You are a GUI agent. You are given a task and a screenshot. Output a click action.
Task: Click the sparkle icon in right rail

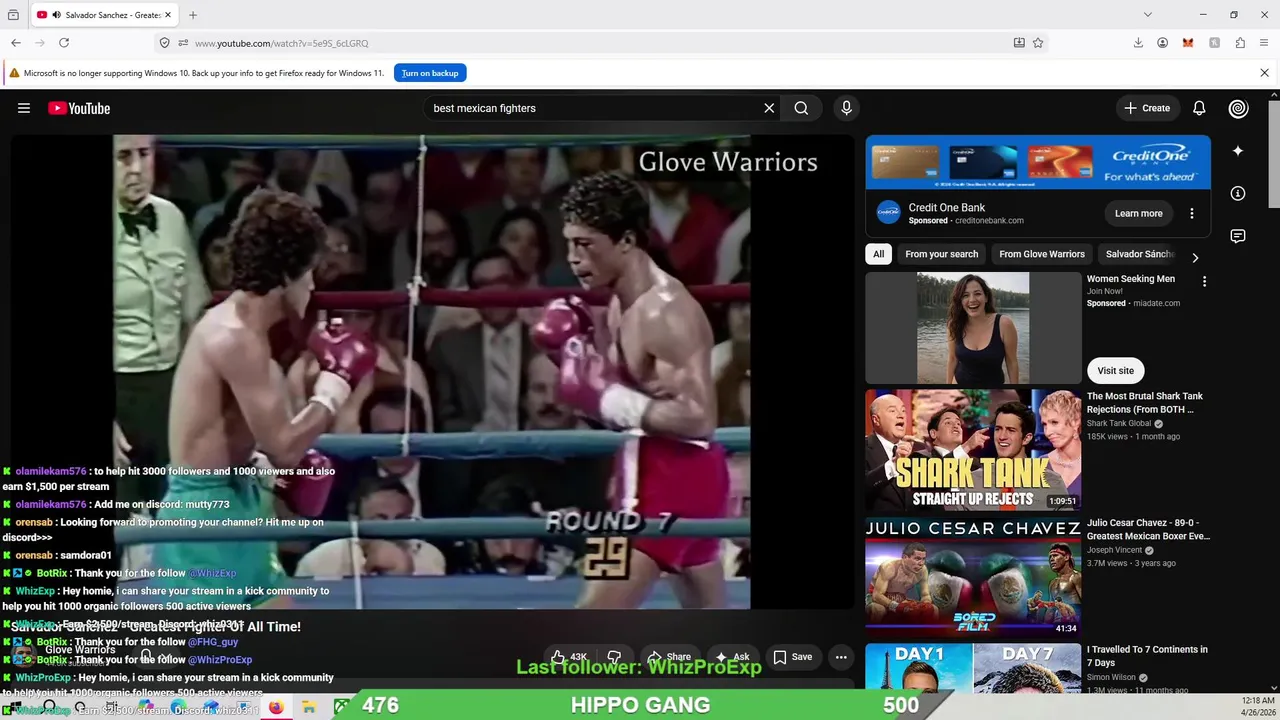(1238, 151)
